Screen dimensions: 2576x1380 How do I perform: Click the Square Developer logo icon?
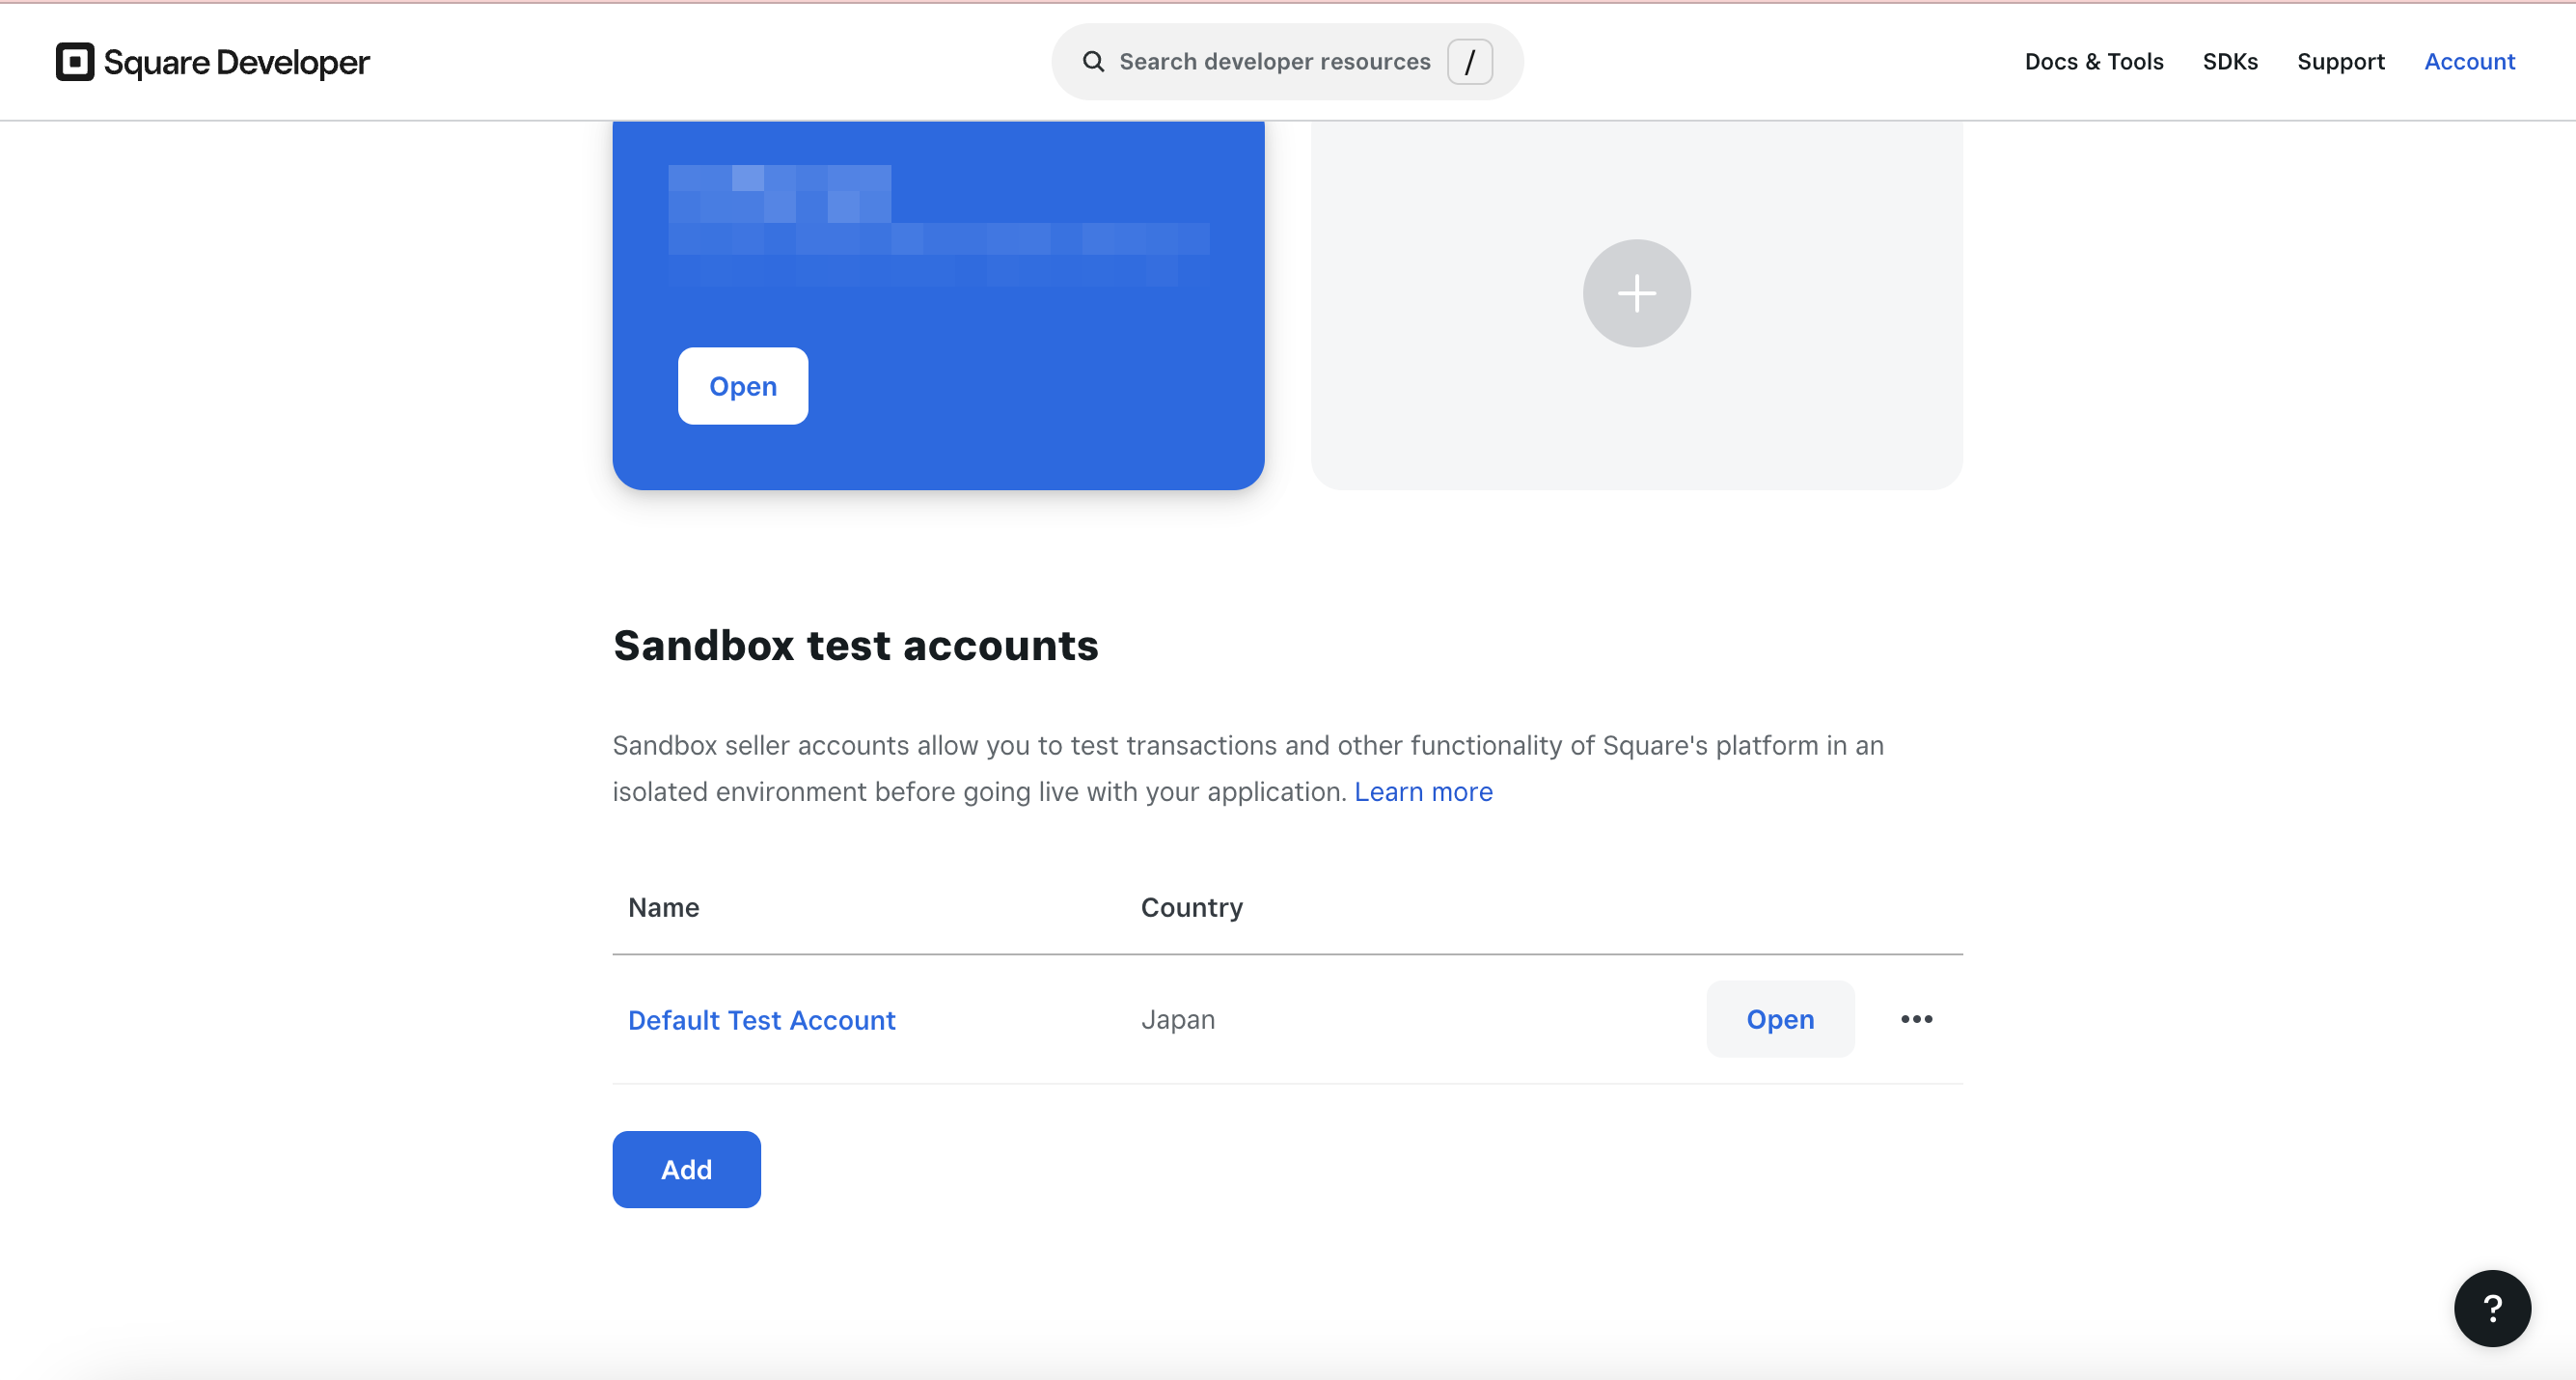coord(75,62)
